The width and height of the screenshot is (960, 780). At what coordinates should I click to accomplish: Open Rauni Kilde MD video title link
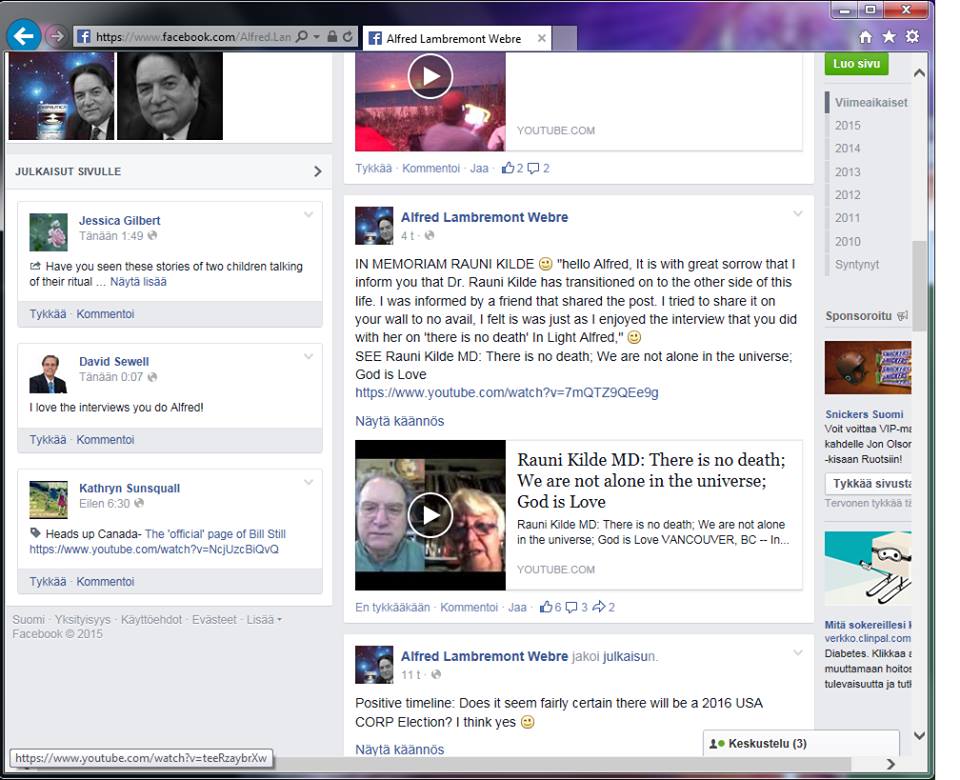coord(651,481)
